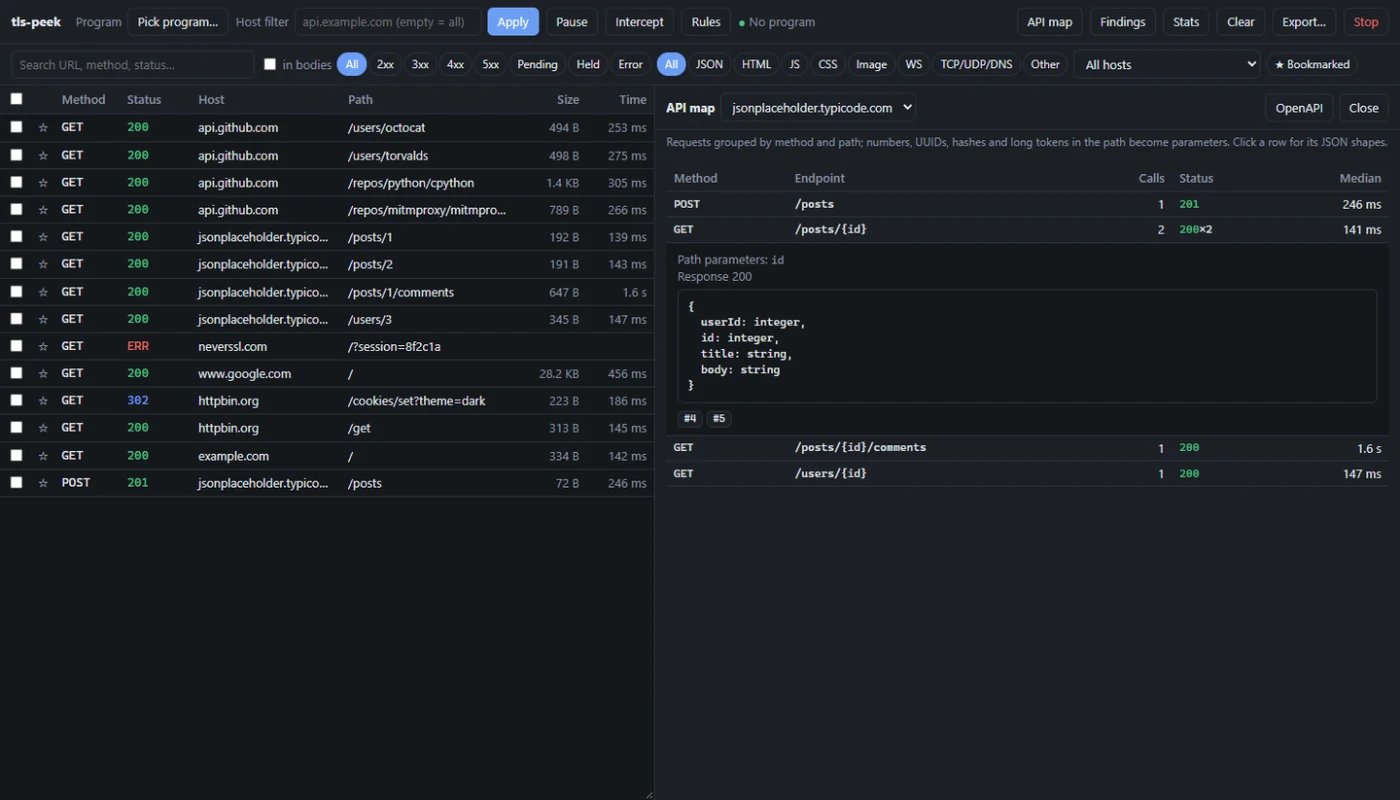Tick the POST /posts row checkbox

tap(16, 482)
